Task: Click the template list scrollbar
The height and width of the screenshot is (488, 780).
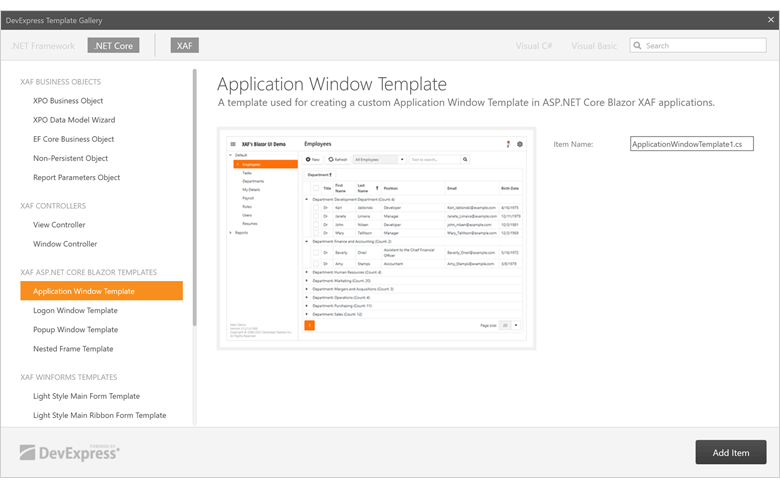Action: 195,197
